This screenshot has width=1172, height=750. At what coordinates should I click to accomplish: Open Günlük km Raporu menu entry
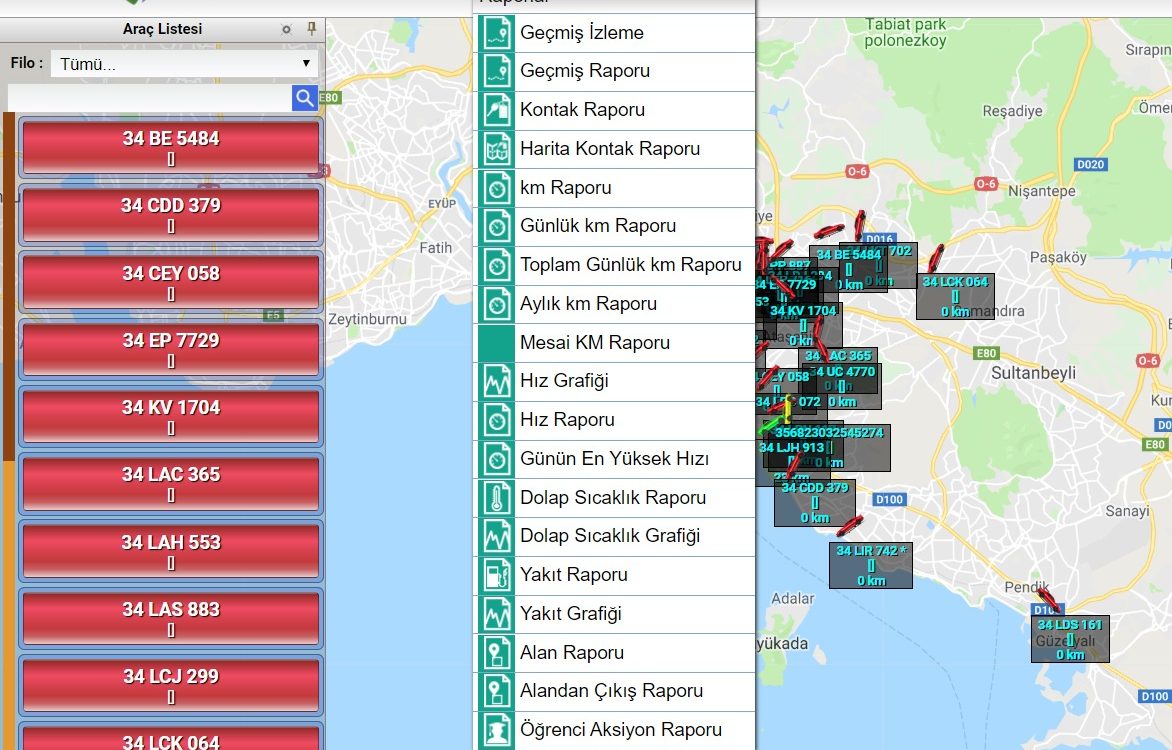pyautogui.click(x=614, y=227)
